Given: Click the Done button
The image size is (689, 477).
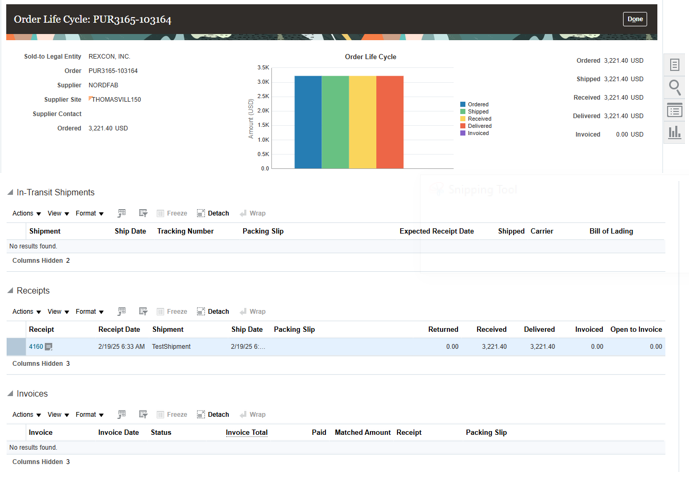Looking at the screenshot, I should tap(635, 19).
